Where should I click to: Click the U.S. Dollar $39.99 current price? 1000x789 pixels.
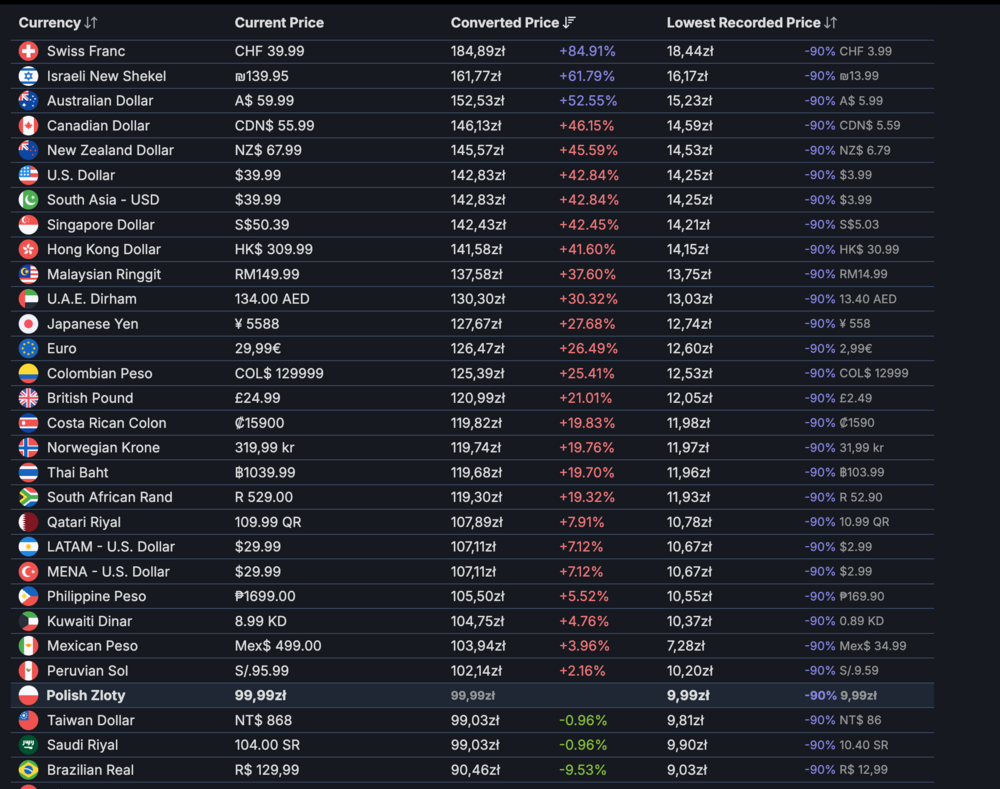point(258,175)
